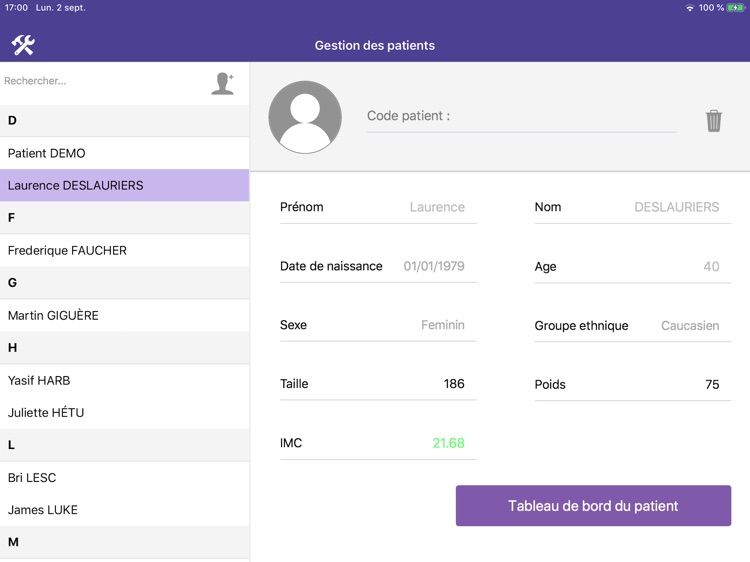Edit the Taille value 186

click(454, 384)
